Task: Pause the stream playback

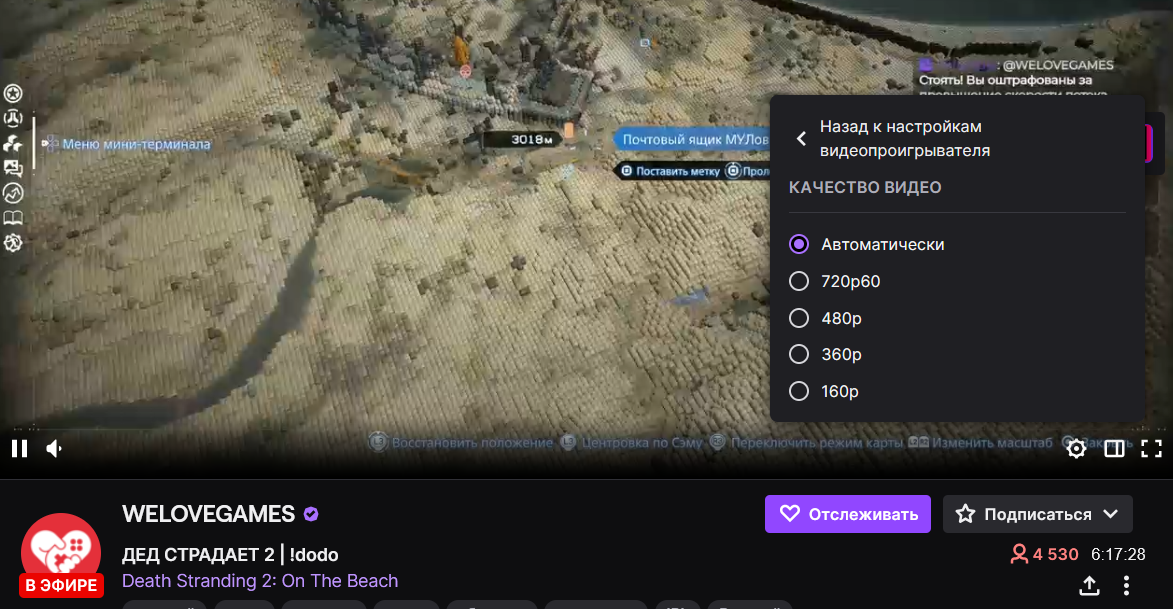Action: pyautogui.click(x=19, y=448)
